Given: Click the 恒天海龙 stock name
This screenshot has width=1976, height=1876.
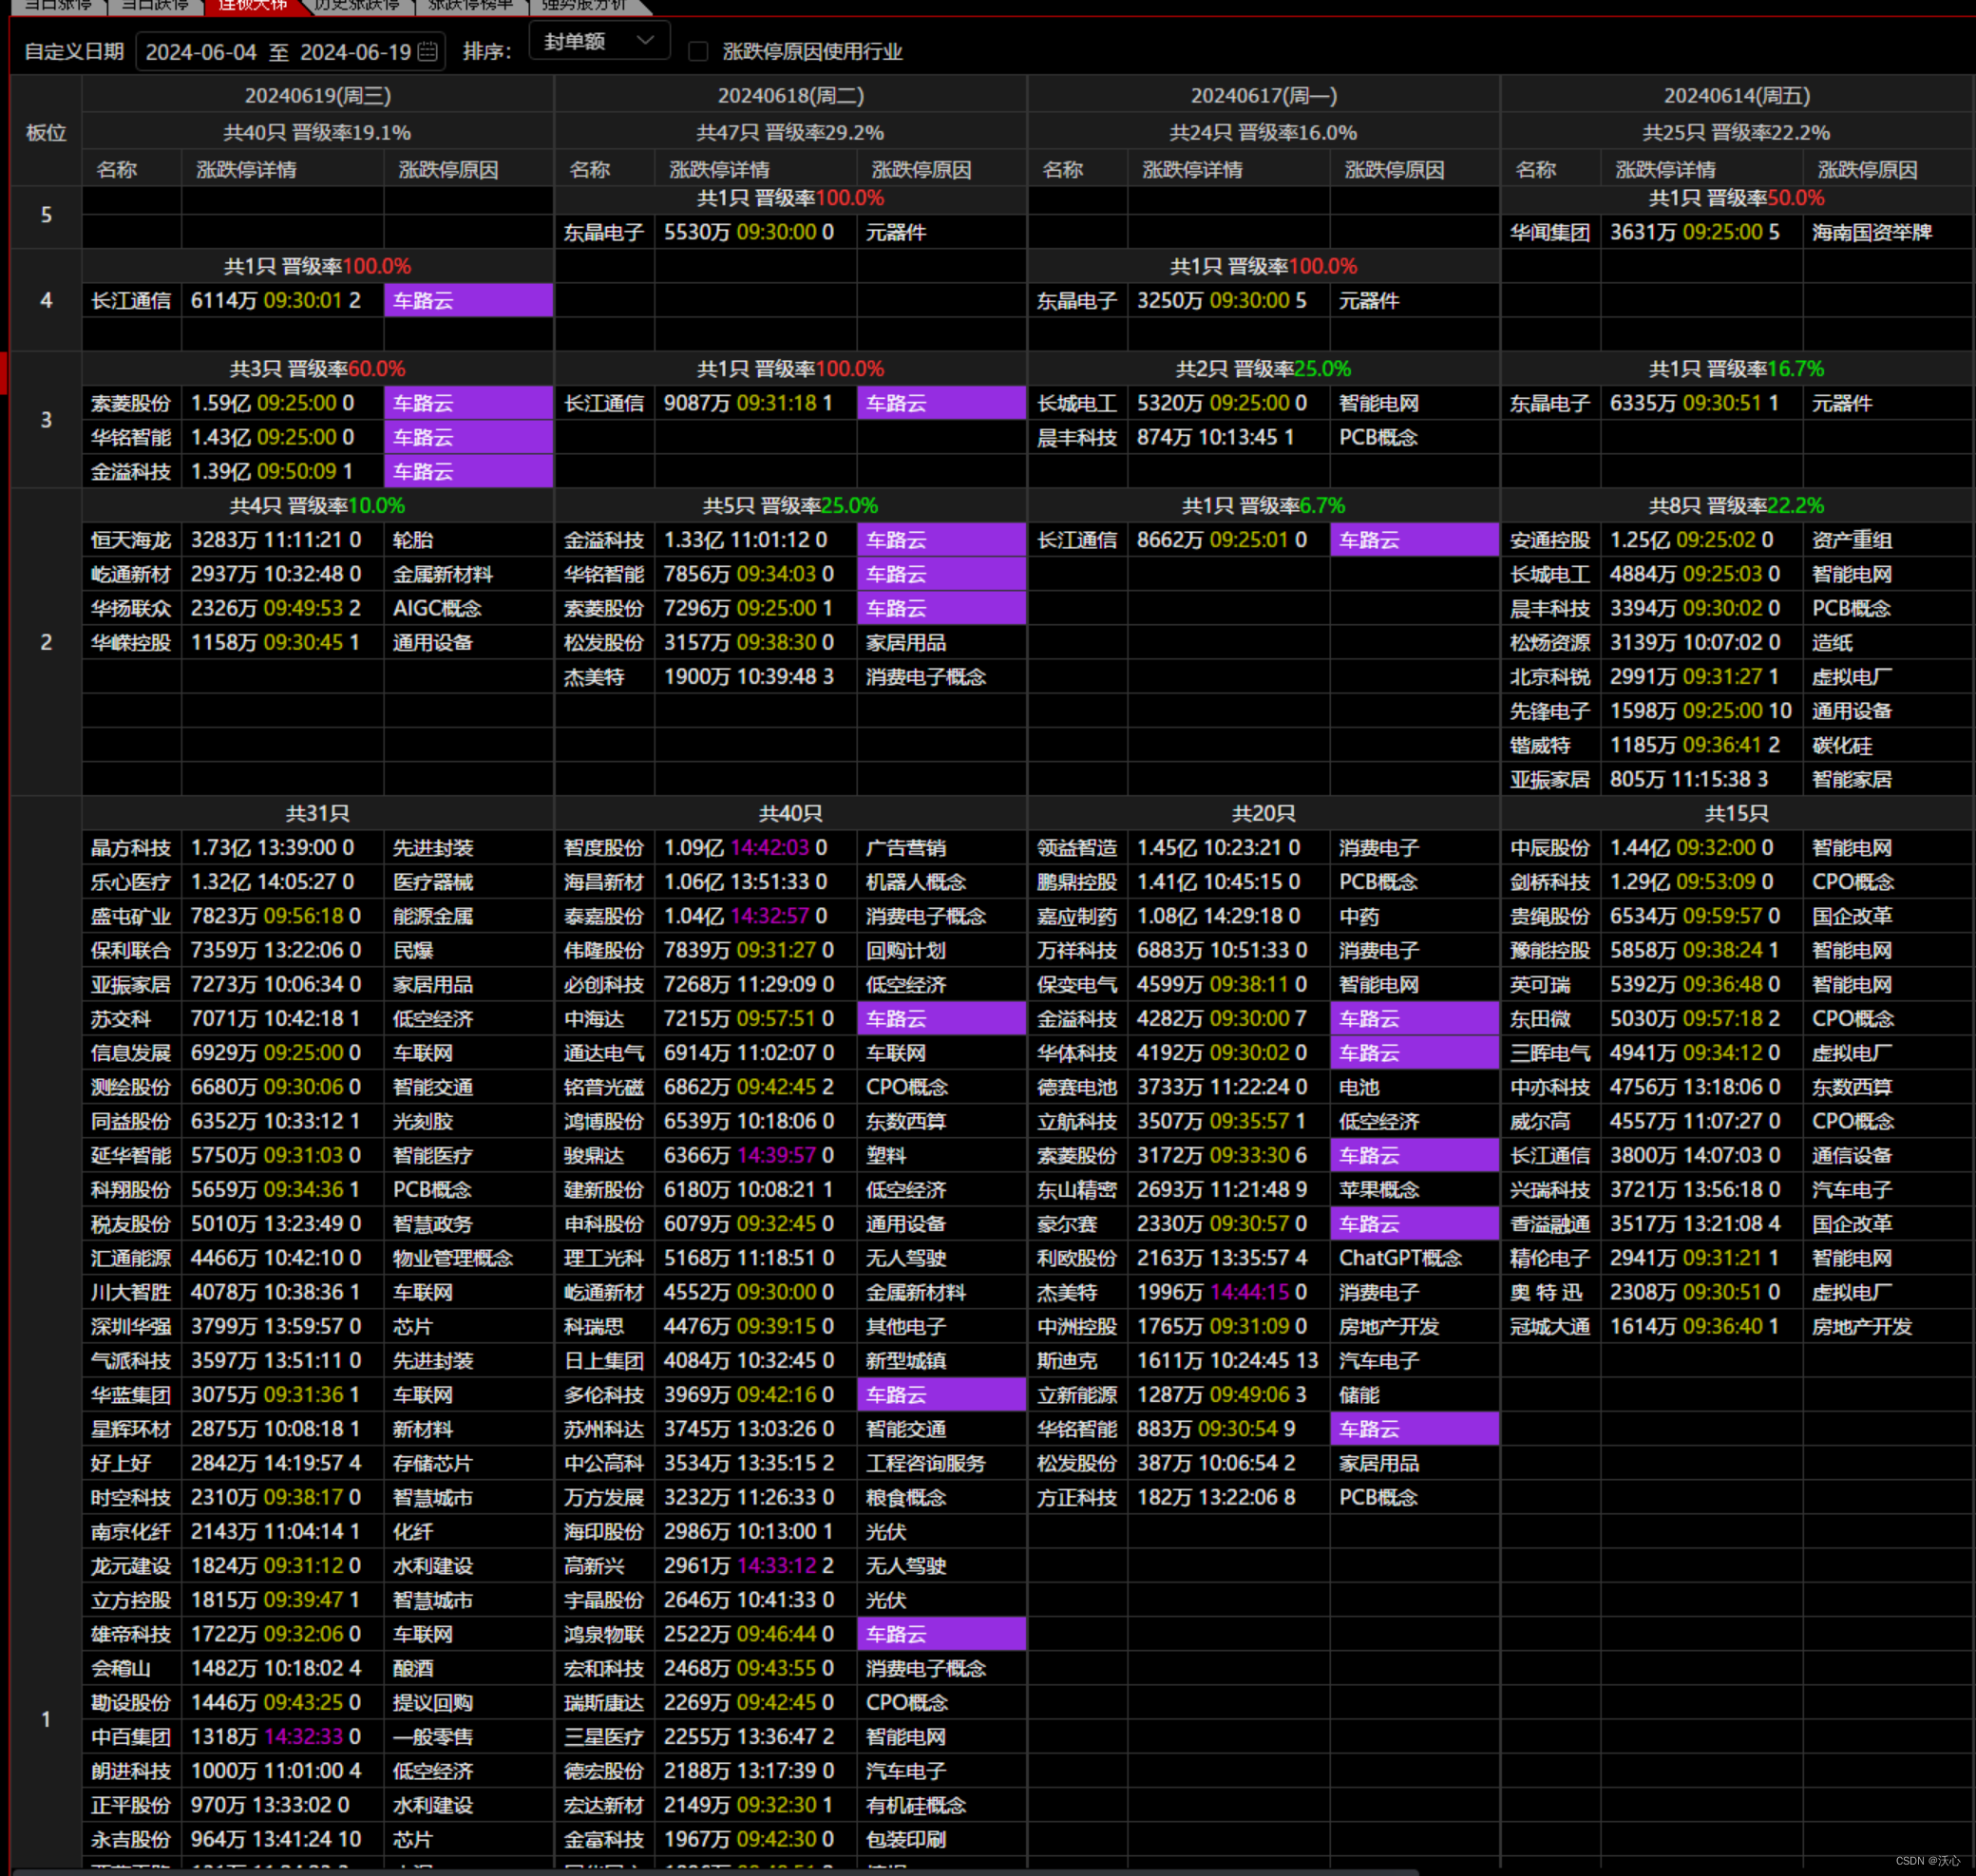Looking at the screenshot, I should (x=131, y=540).
